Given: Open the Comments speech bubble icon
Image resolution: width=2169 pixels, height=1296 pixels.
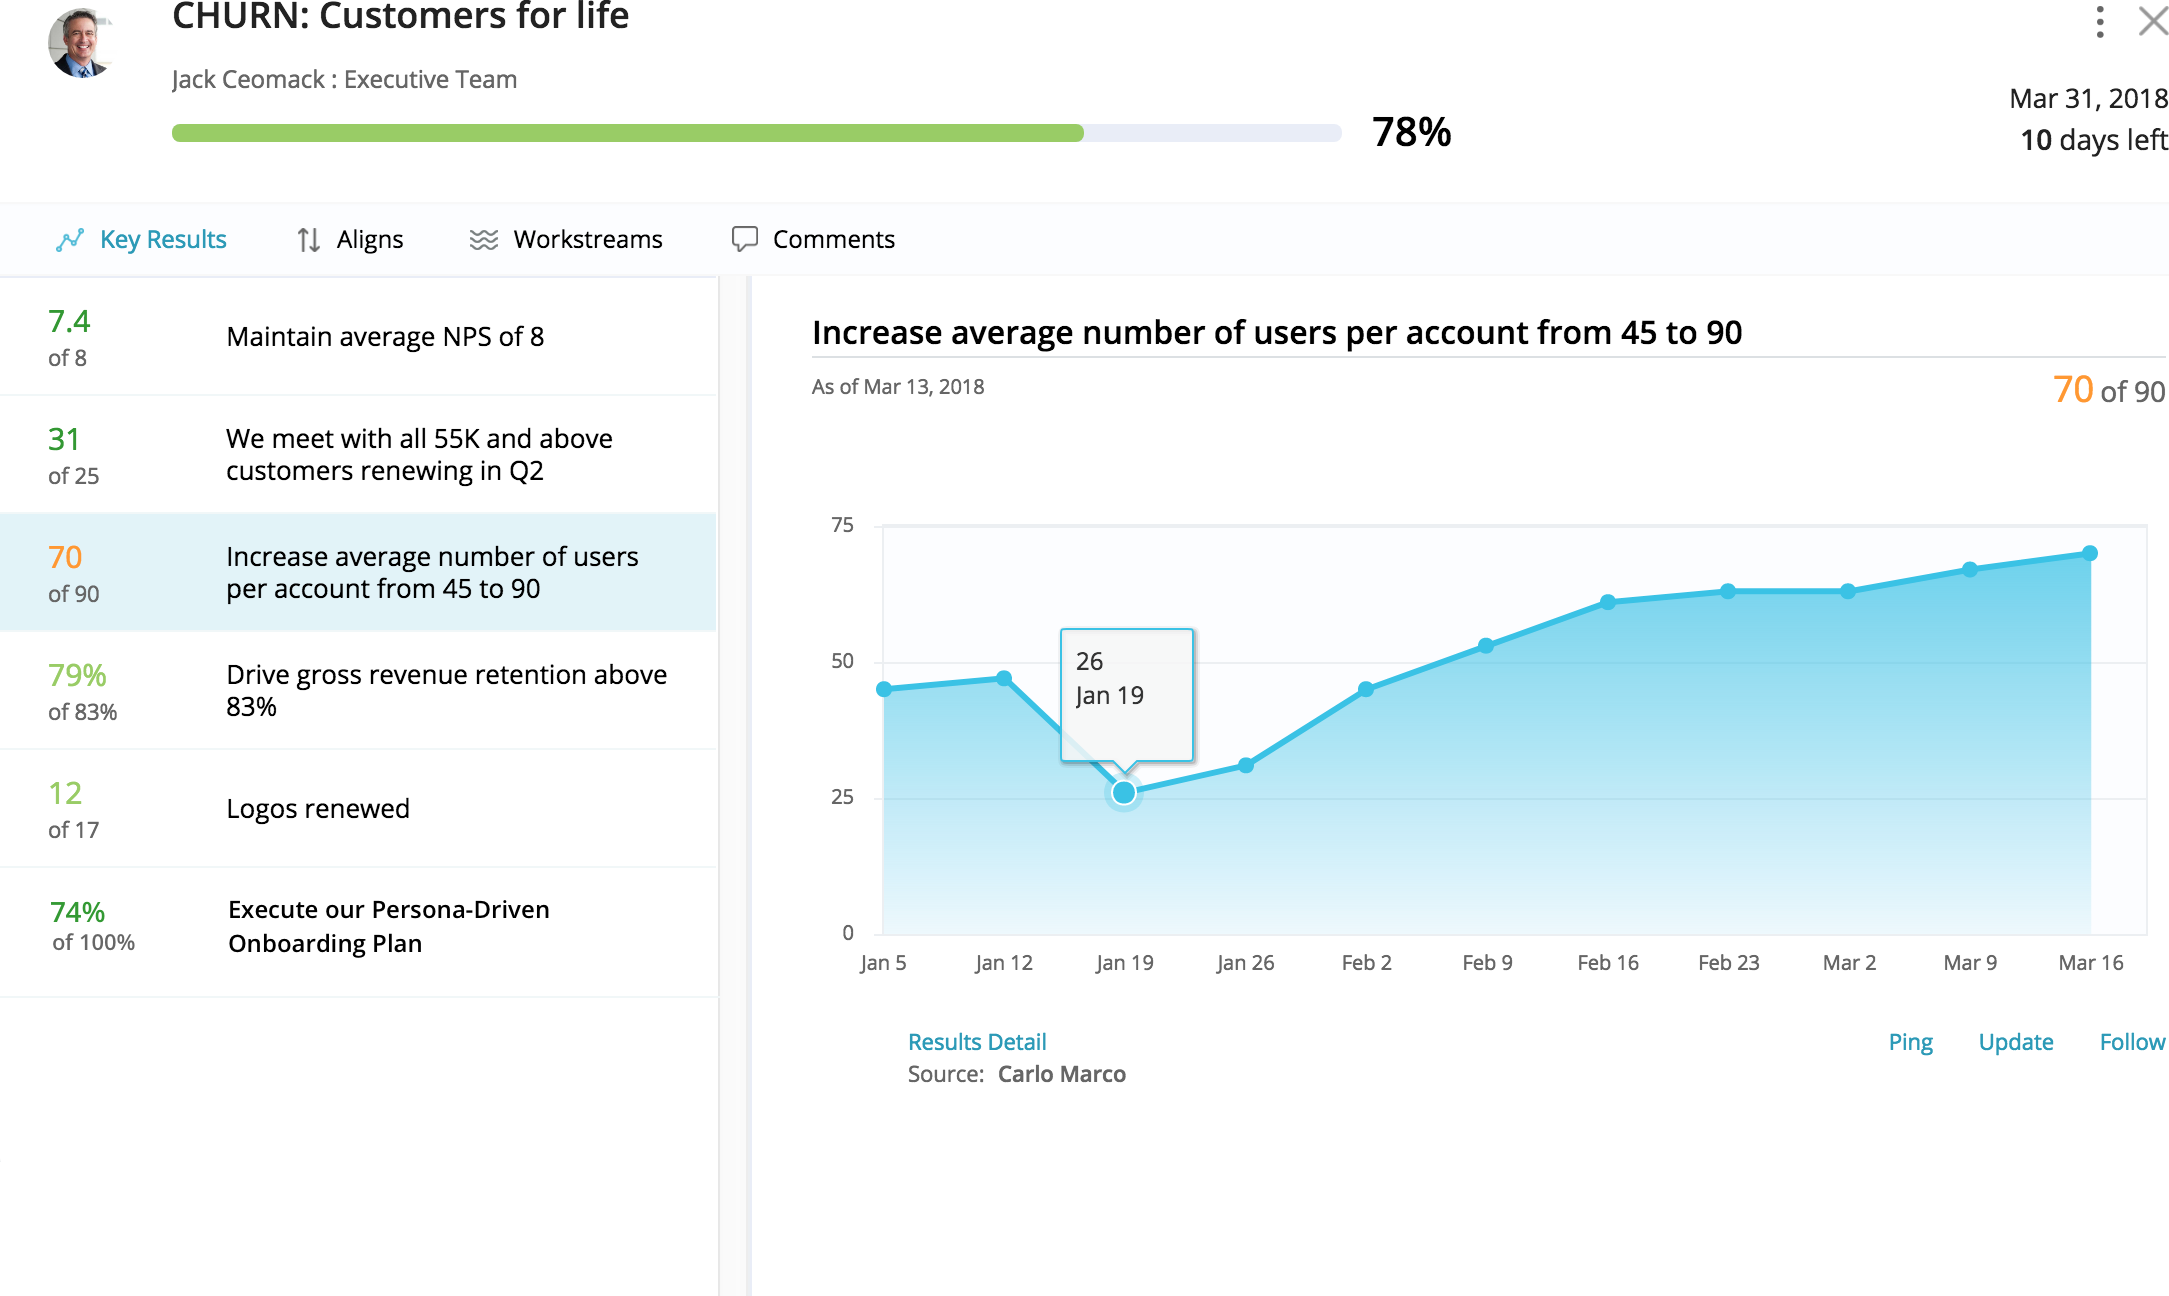Looking at the screenshot, I should (744, 238).
